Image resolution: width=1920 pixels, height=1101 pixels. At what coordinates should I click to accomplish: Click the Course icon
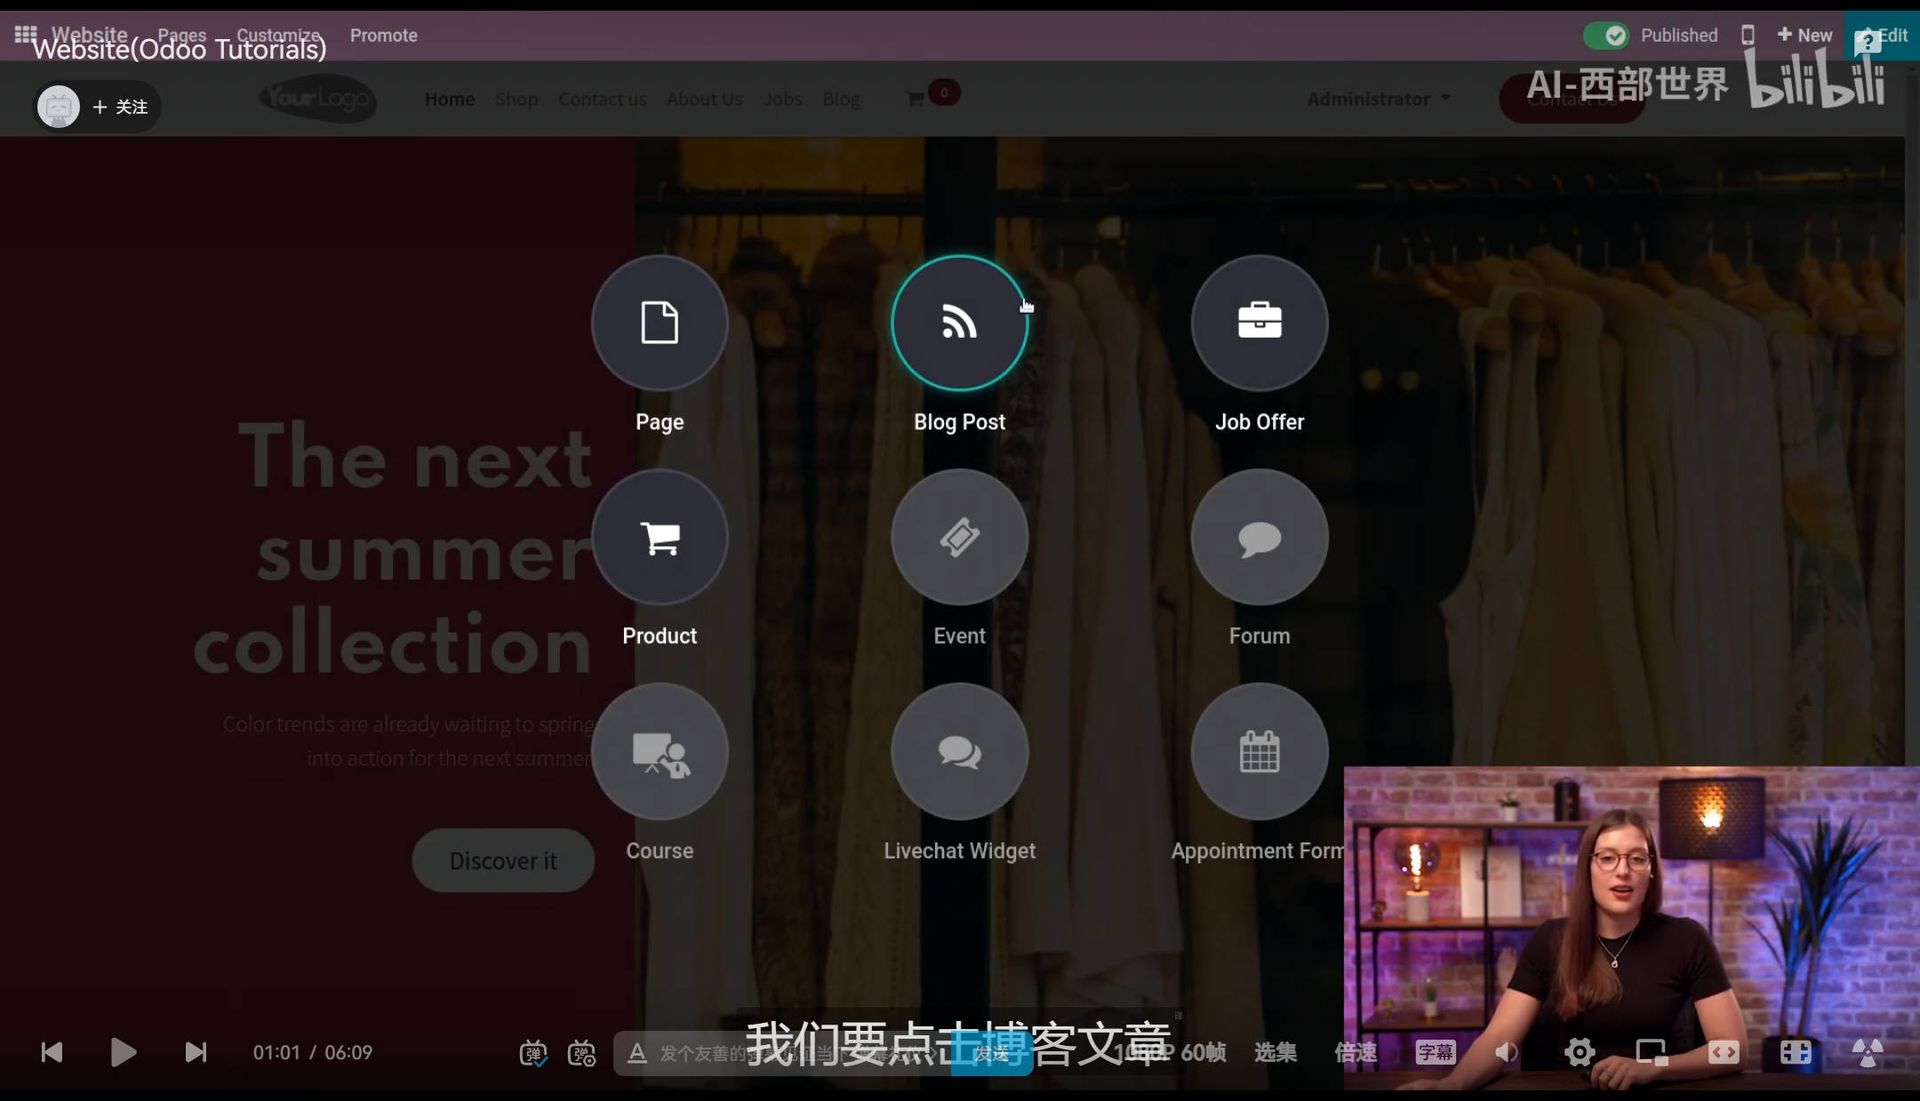pyautogui.click(x=659, y=752)
